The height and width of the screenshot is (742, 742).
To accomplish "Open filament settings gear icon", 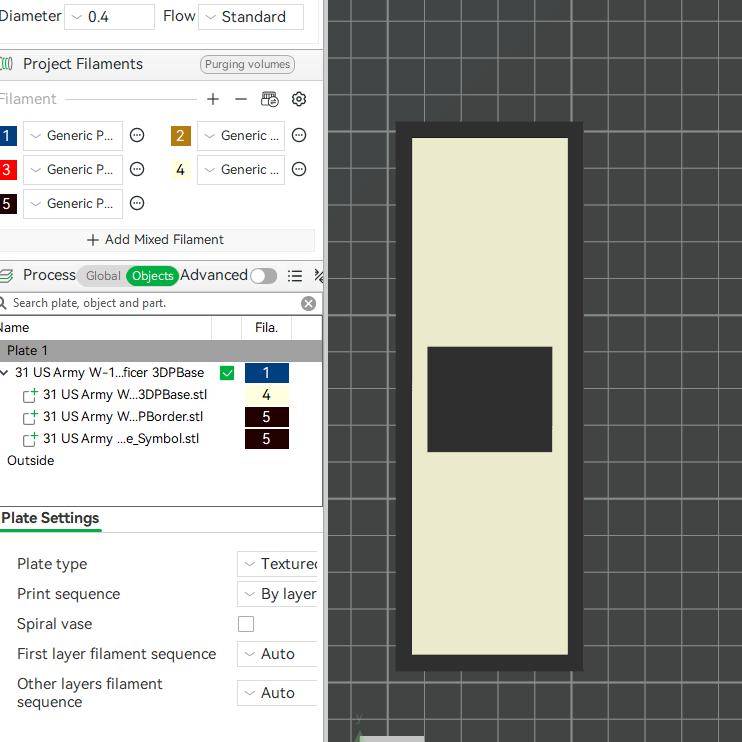I will 299,99.
